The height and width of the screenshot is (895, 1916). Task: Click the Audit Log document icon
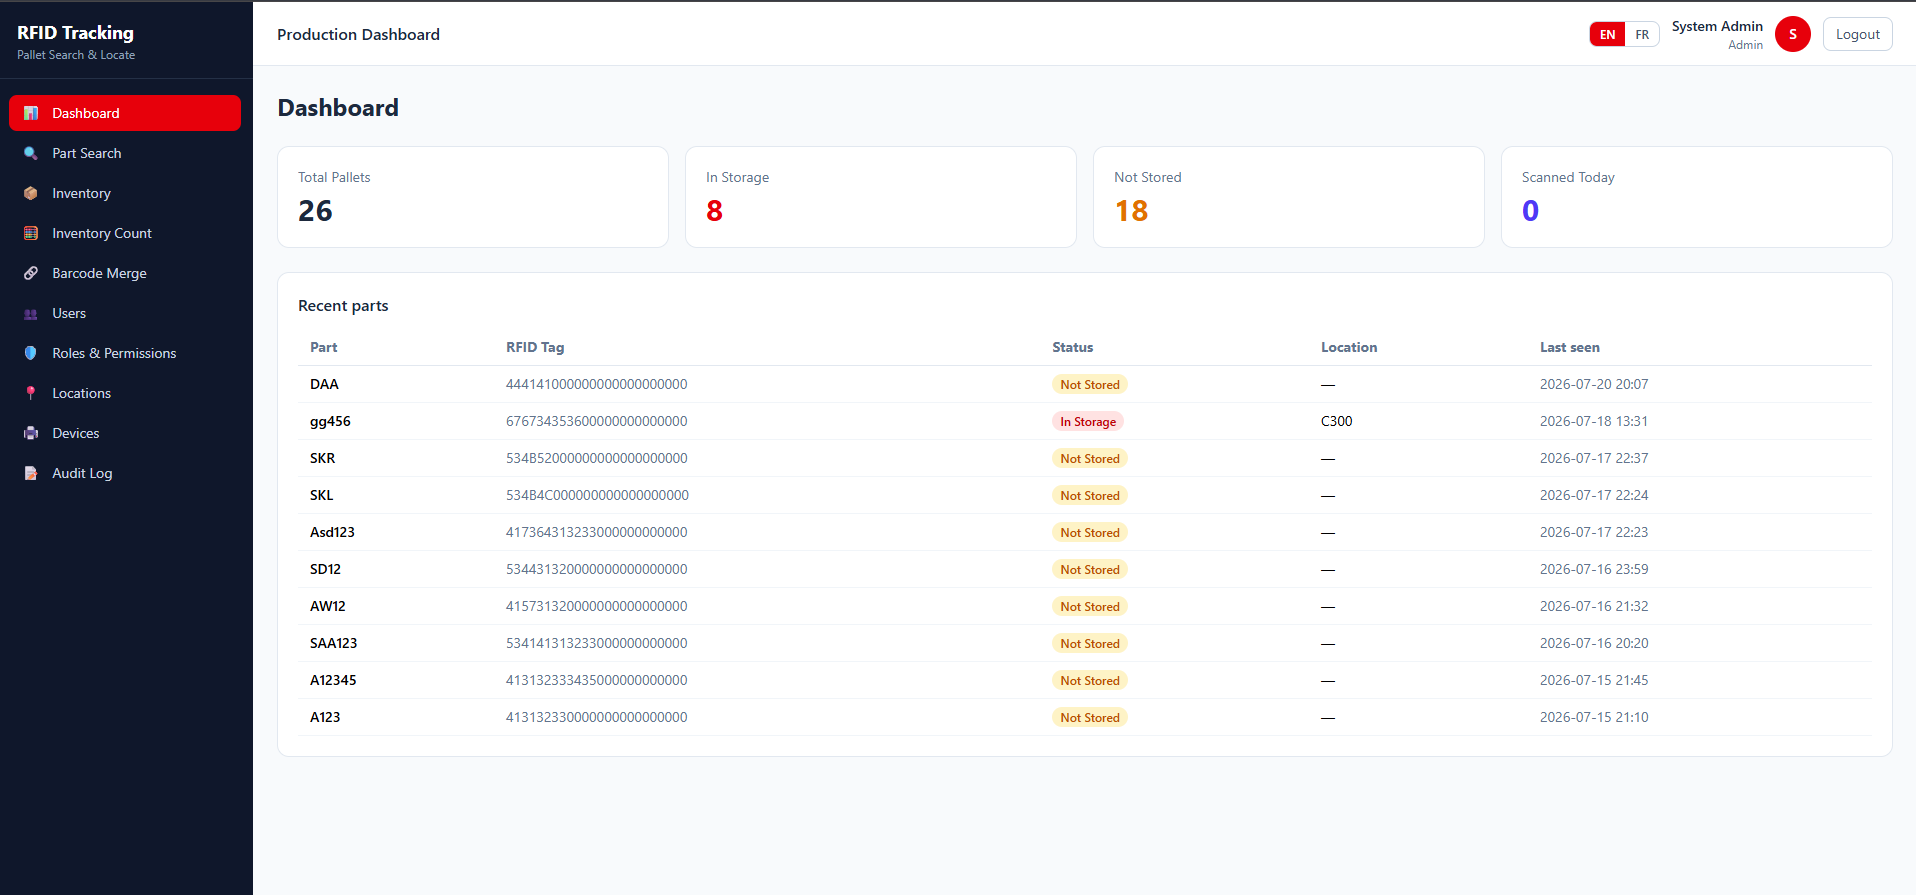click(x=31, y=473)
